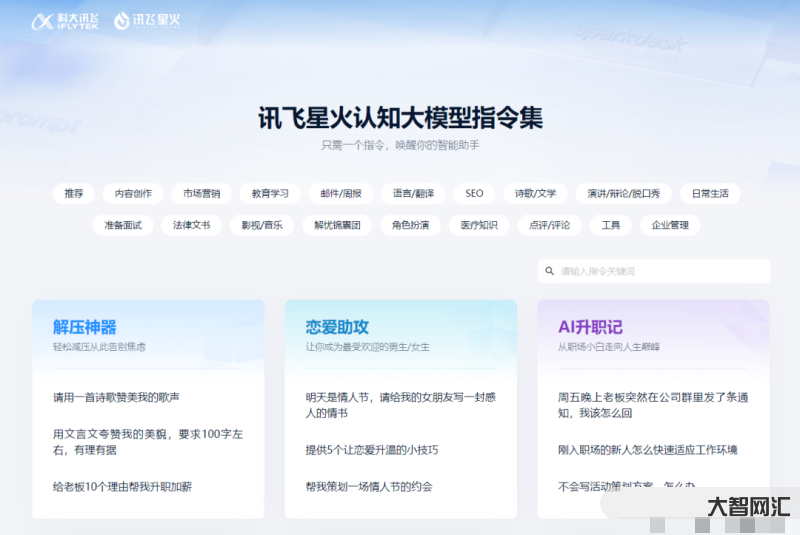Click the 解压神器 card title
Viewport: 800px width, 535px height.
pyautogui.click(x=85, y=327)
